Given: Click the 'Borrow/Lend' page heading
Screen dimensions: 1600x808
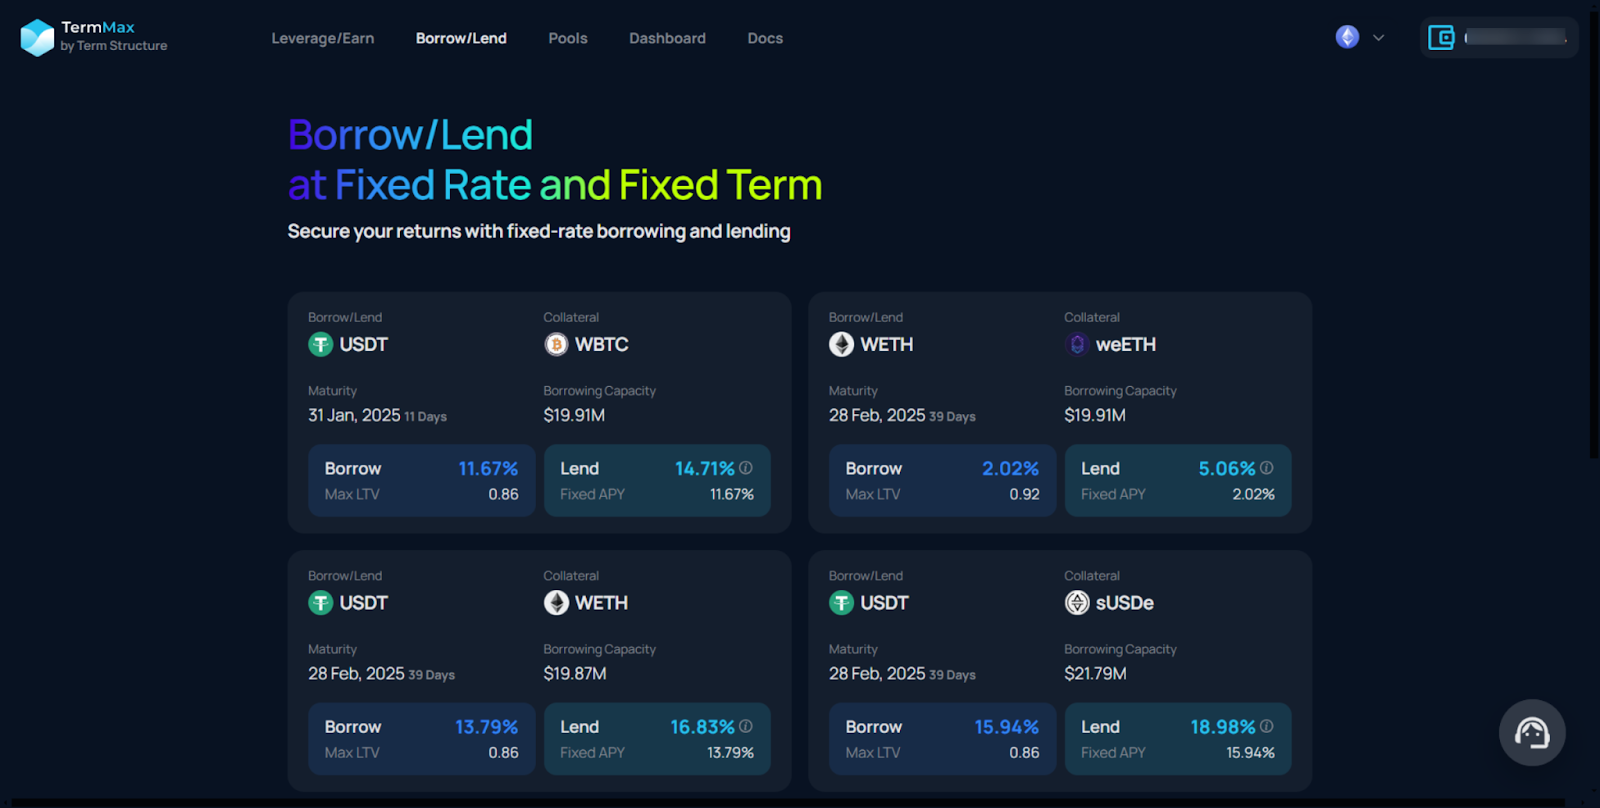Looking at the screenshot, I should coord(410,135).
